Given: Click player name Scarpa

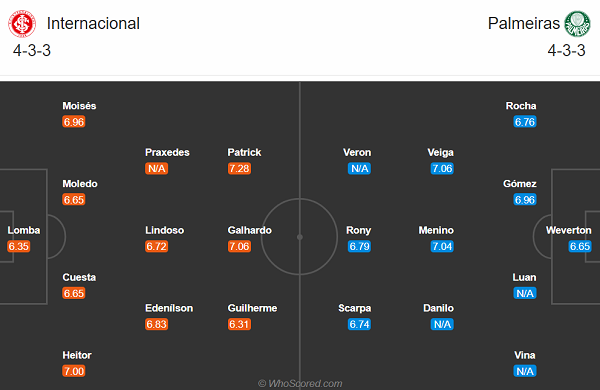Looking at the screenshot, I should click(x=355, y=308).
